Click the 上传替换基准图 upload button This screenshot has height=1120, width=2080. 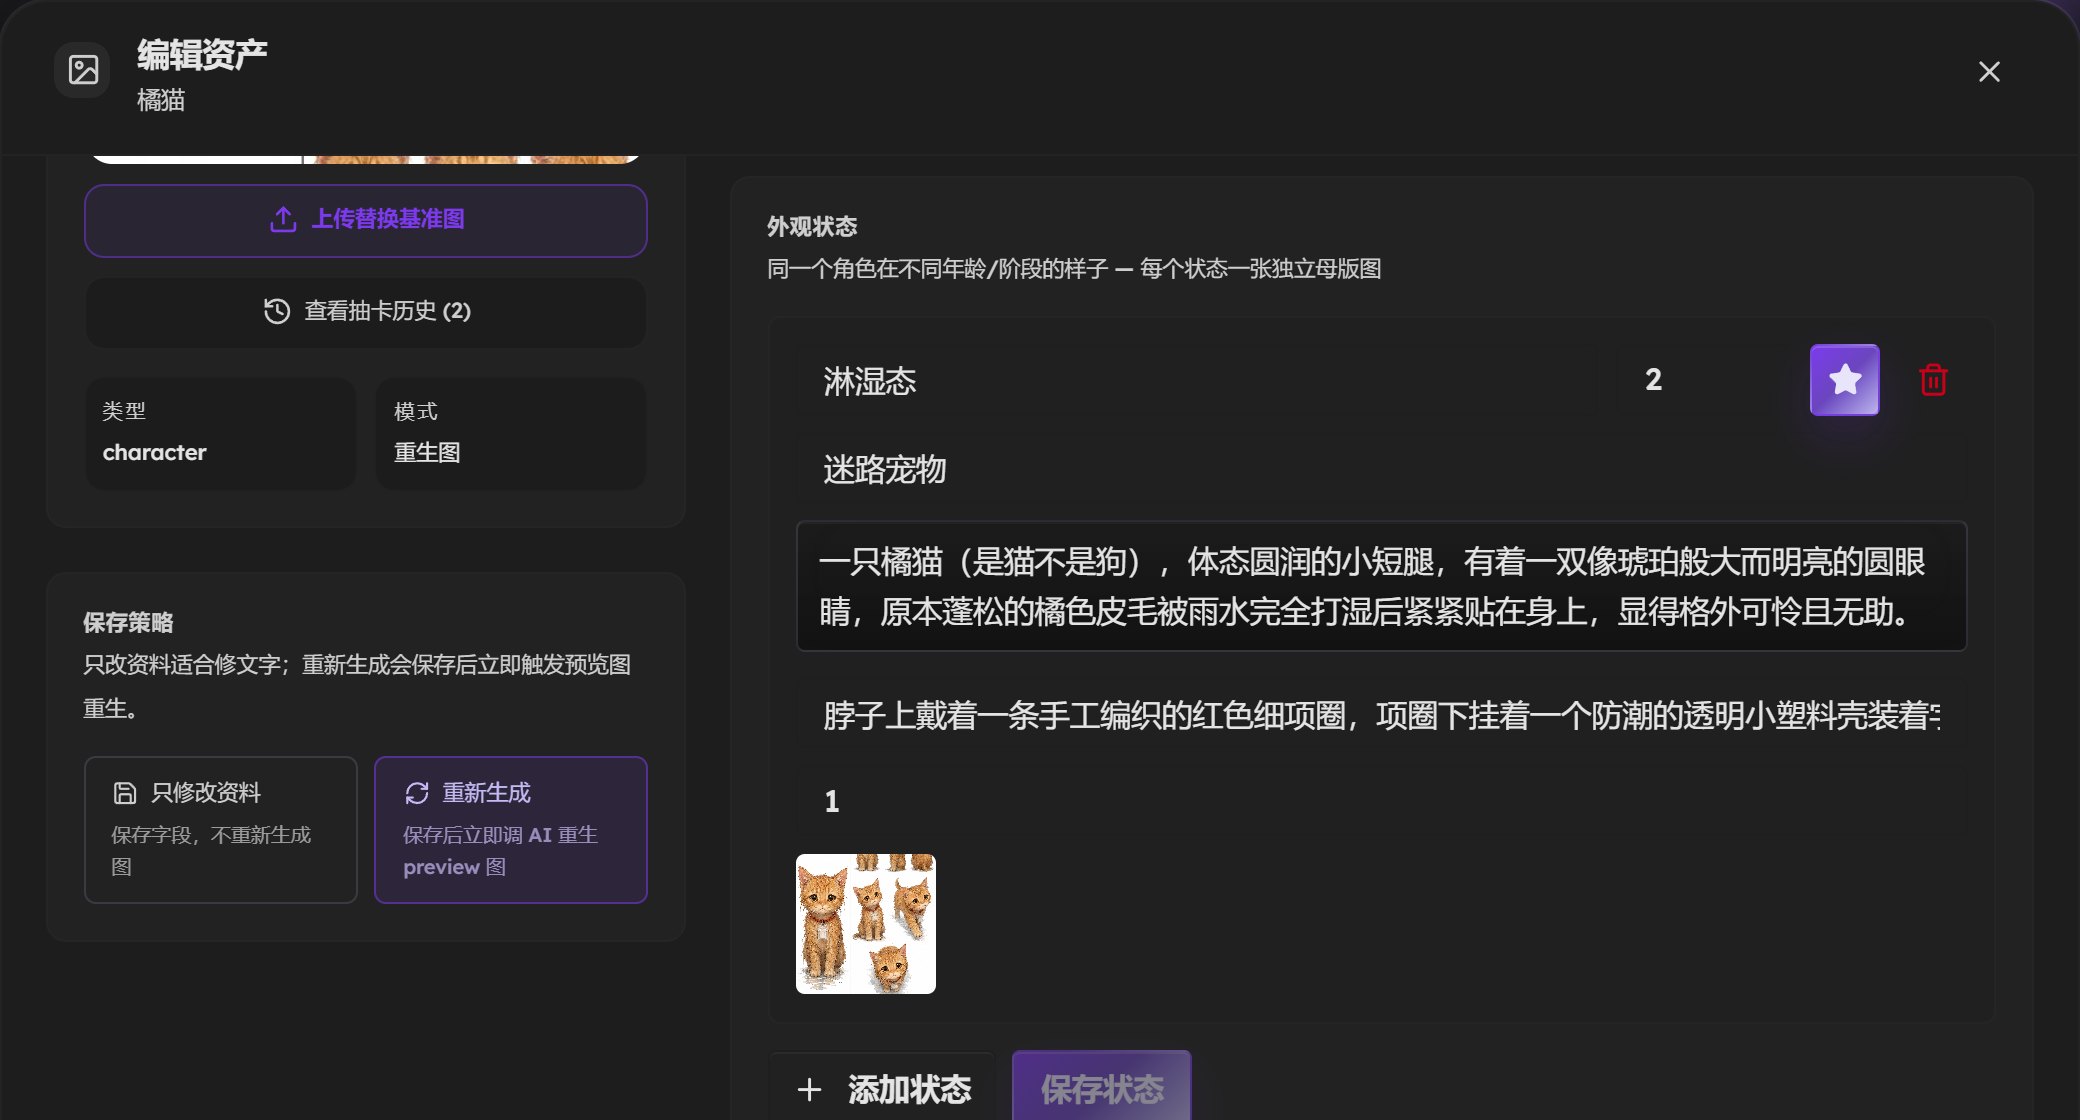[x=366, y=220]
